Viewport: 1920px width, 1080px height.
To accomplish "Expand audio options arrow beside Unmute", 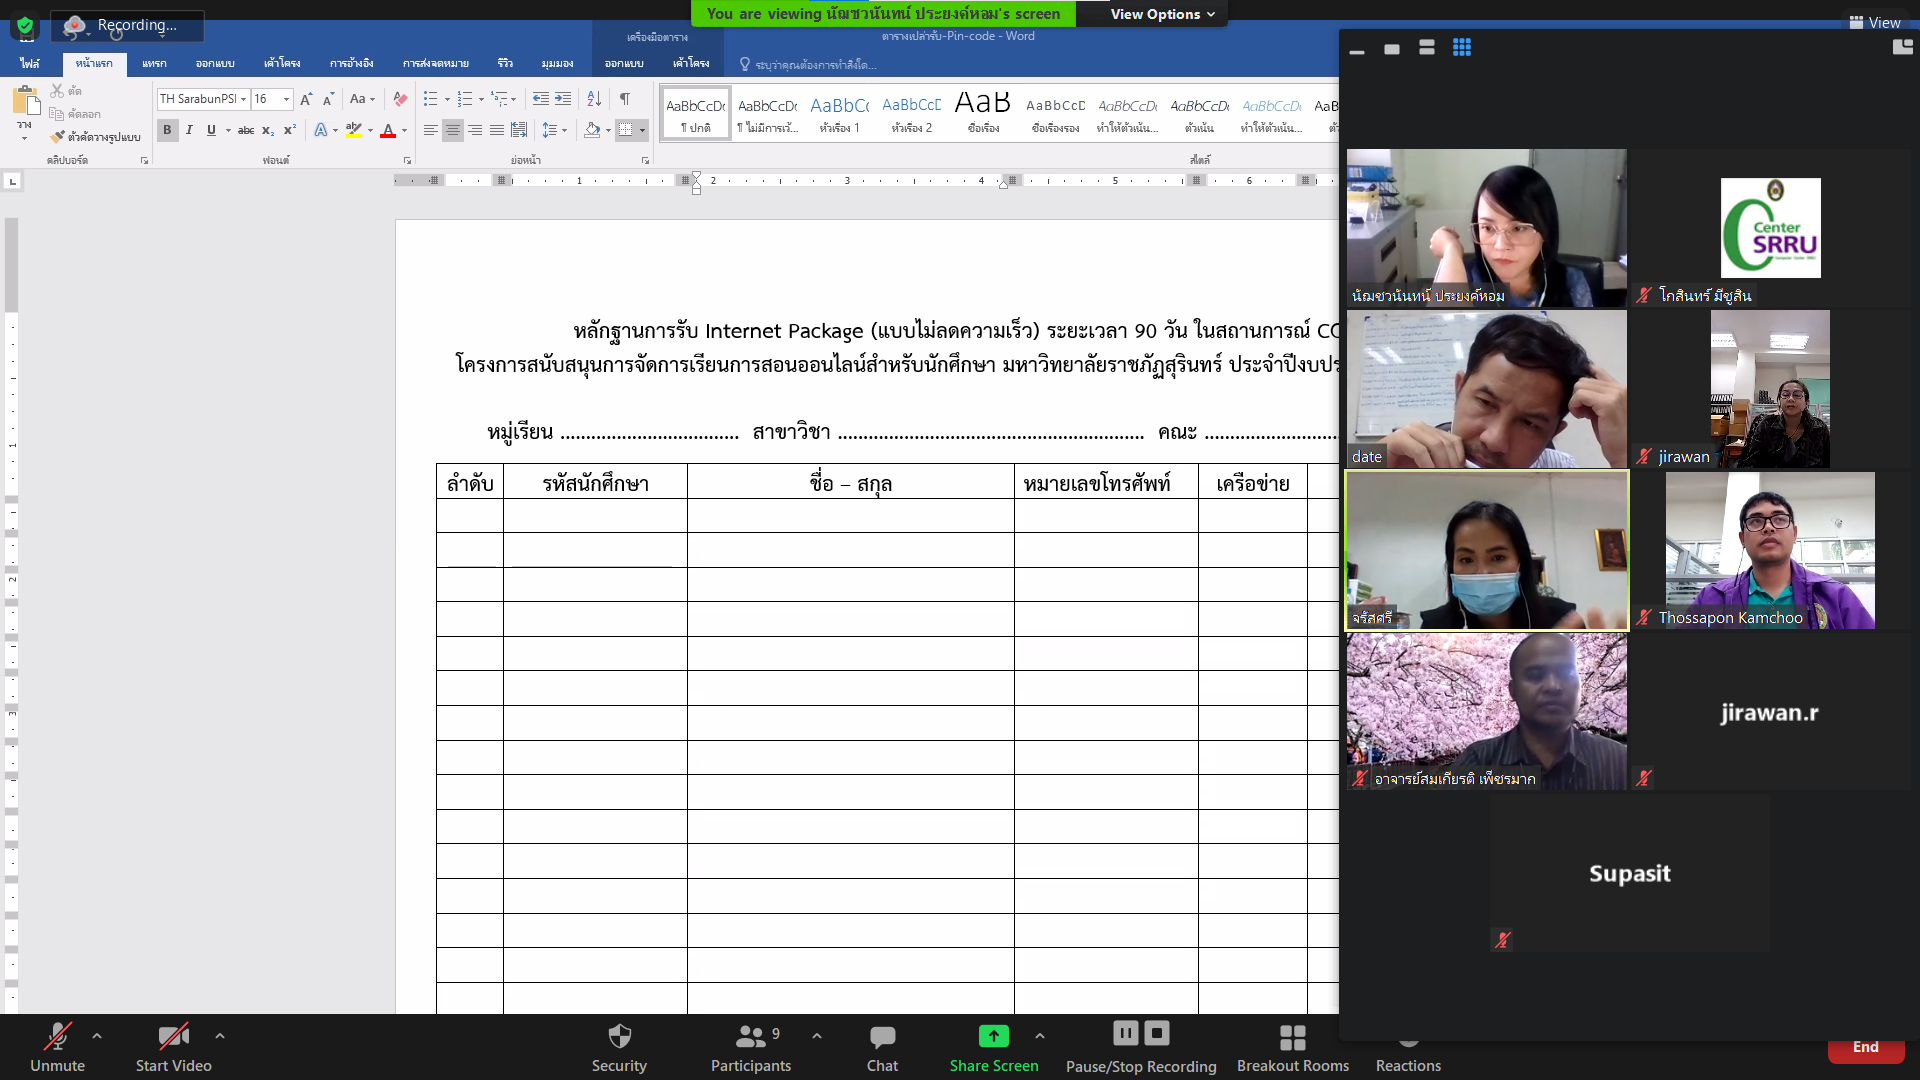I will tap(97, 1036).
